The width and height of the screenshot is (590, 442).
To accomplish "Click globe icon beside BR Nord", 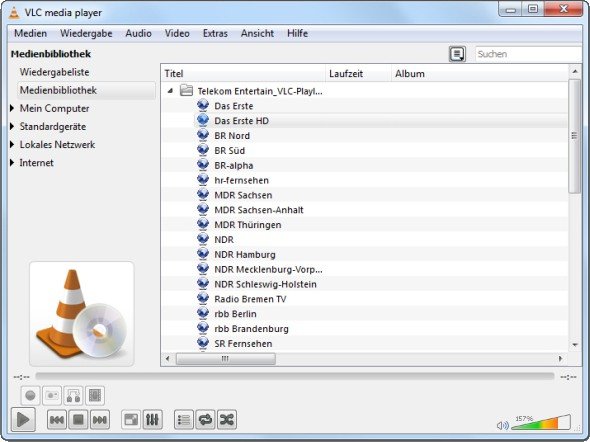I will 203,135.
